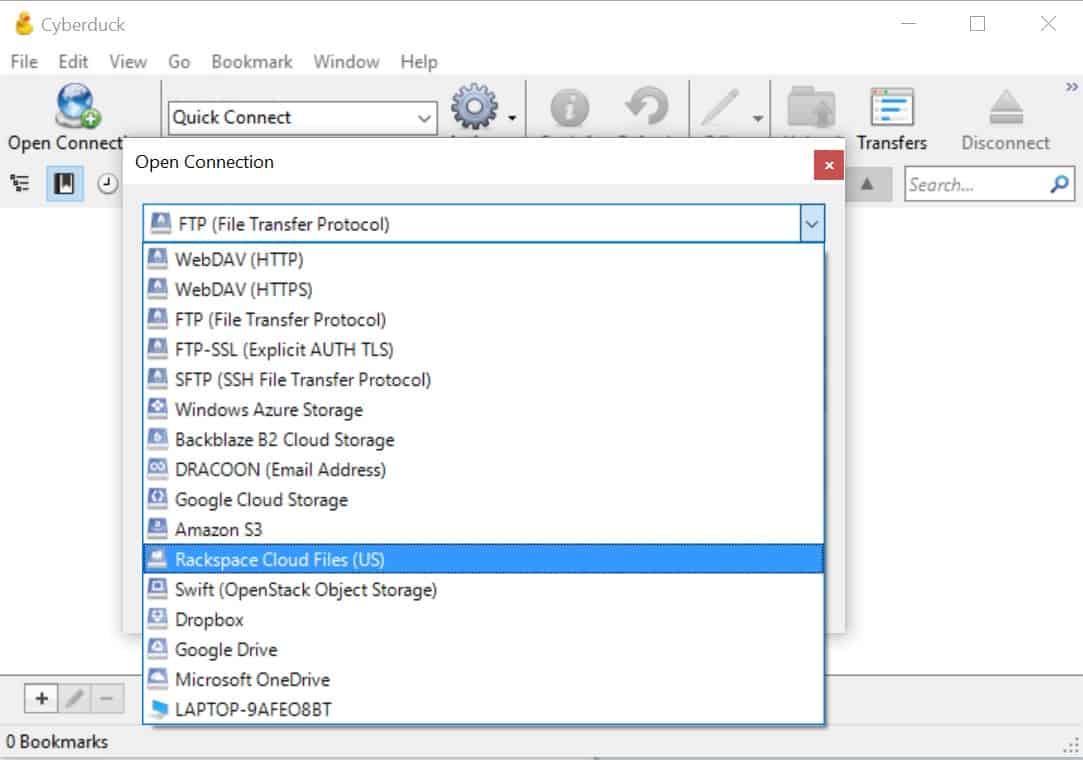1083x760 pixels.
Task: Switch to outline browser view
Action: (x=20, y=183)
